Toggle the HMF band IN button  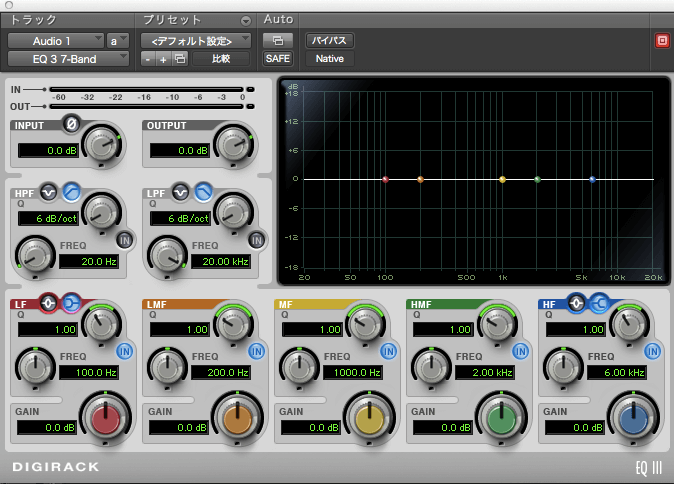tap(521, 351)
